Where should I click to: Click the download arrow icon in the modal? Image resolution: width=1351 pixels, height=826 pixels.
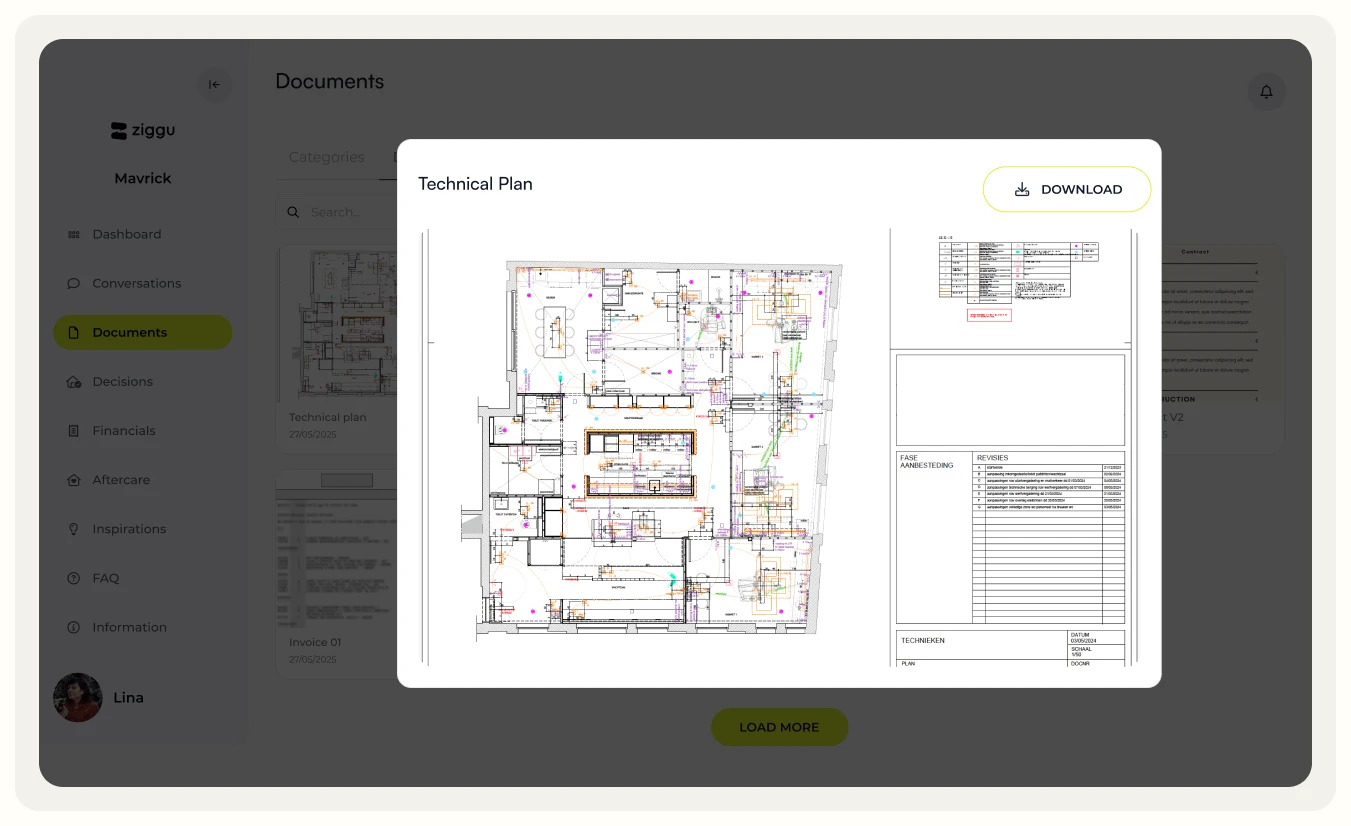1022,189
